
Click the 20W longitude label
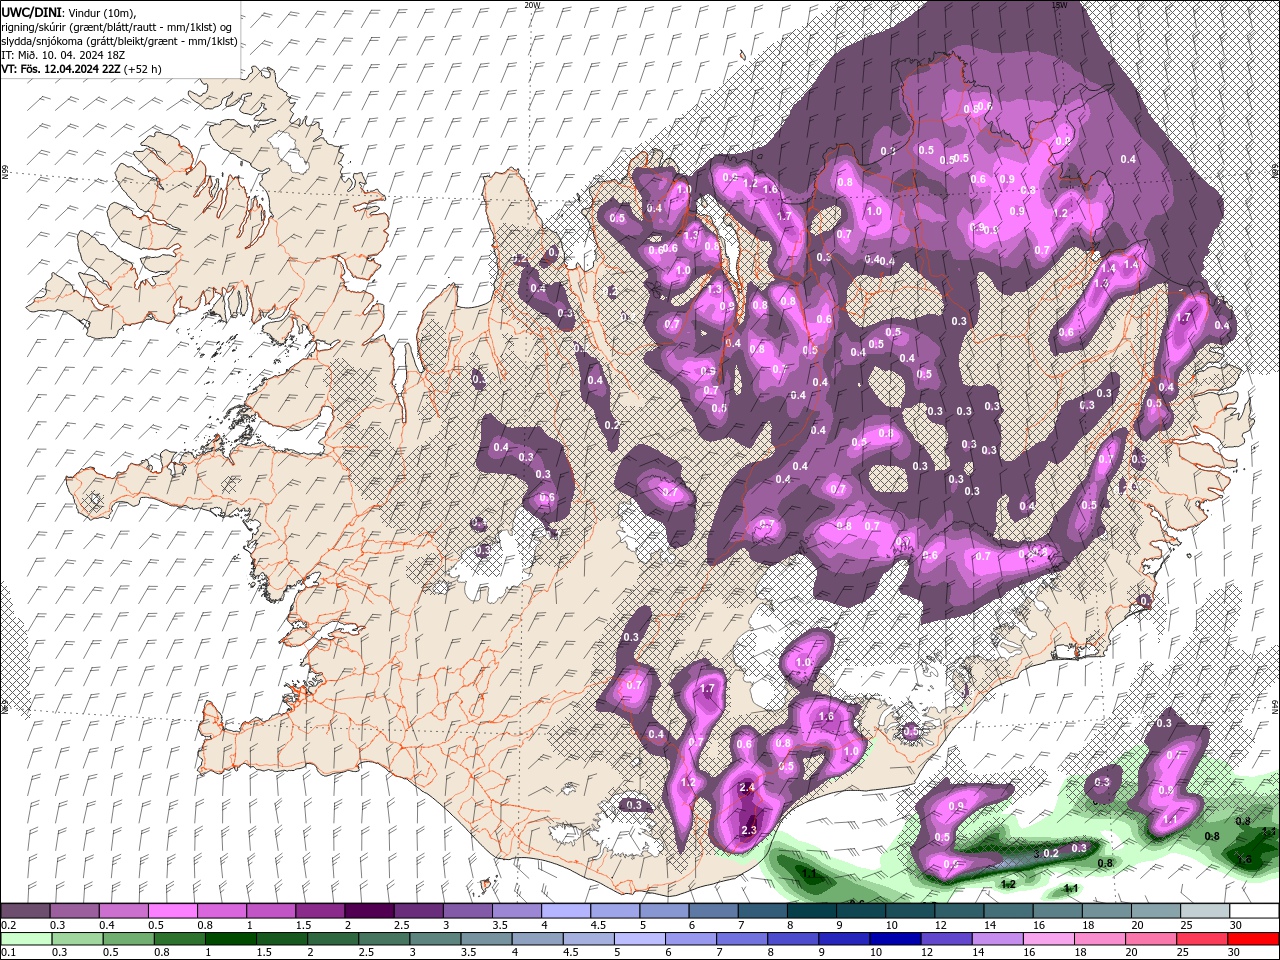point(532,5)
